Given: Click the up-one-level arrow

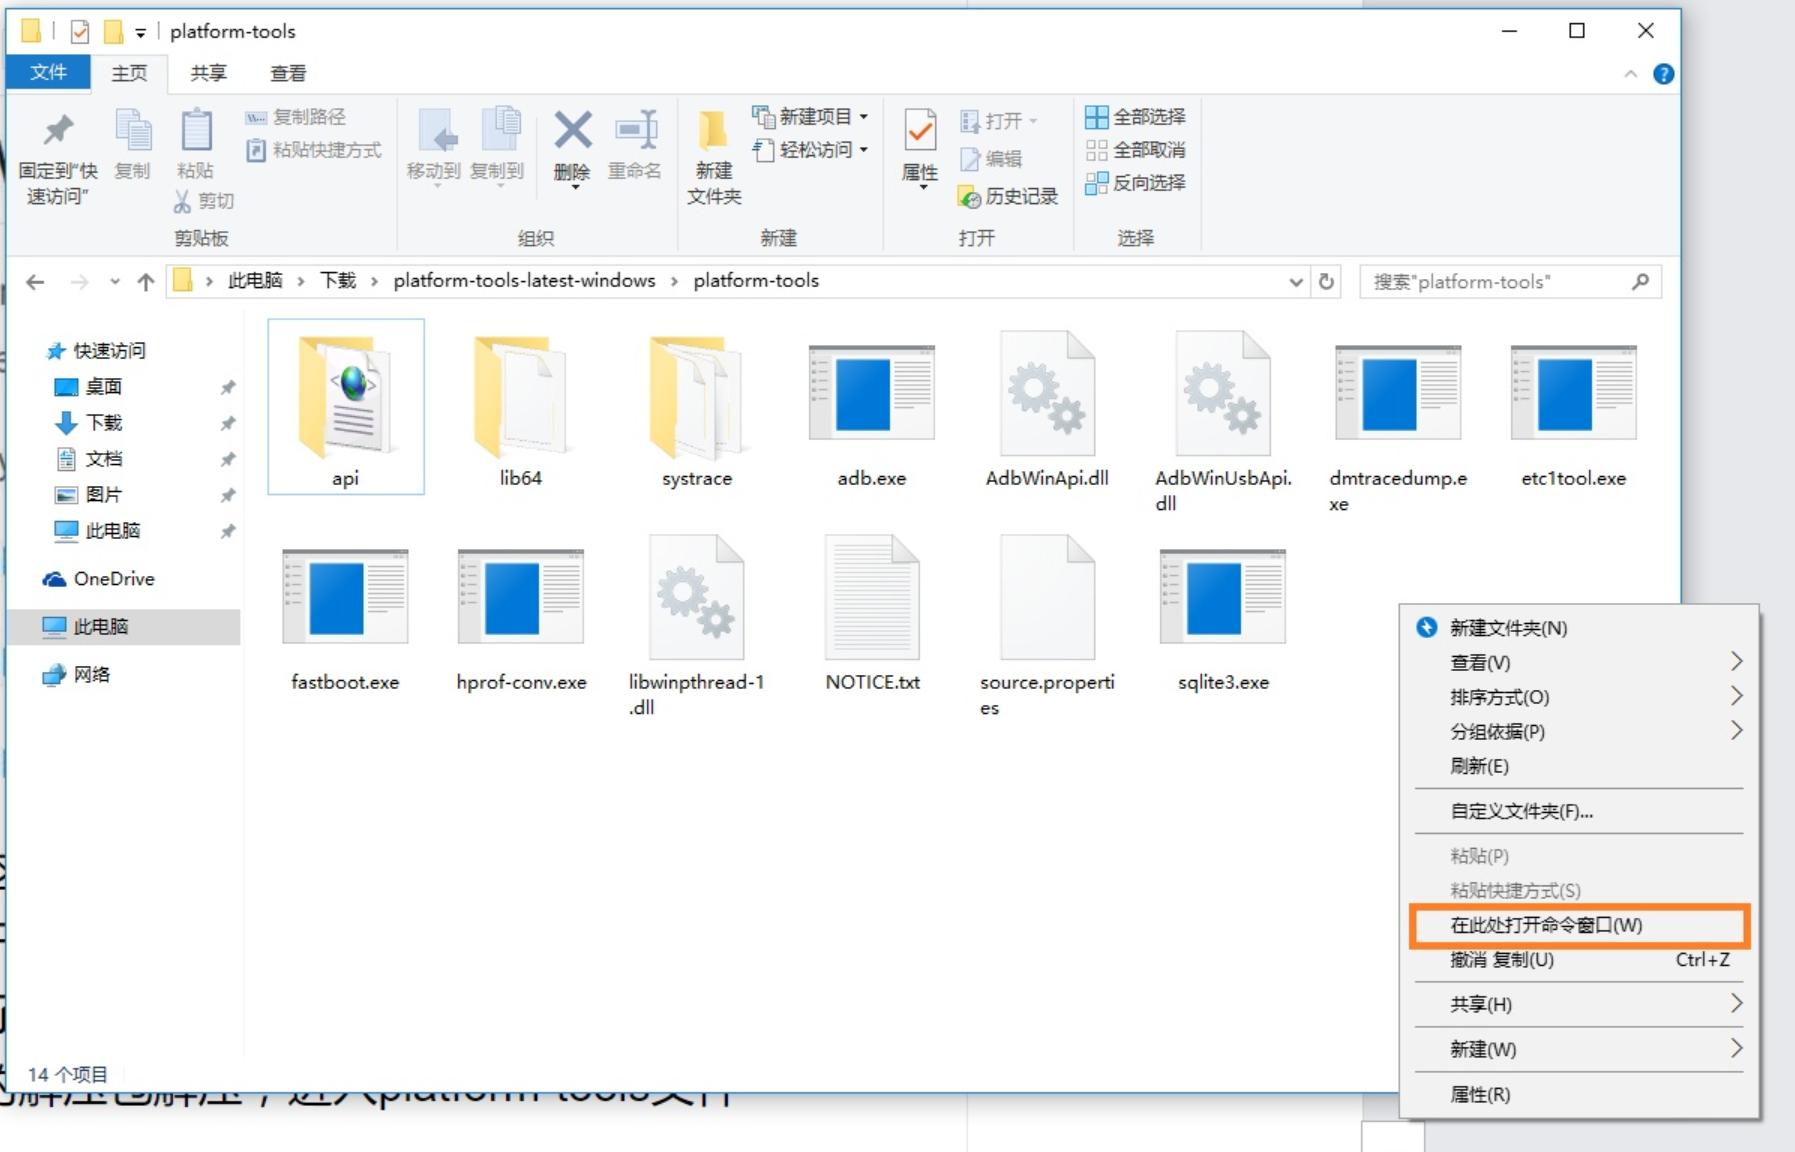Looking at the screenshot, I should [146, 282].
